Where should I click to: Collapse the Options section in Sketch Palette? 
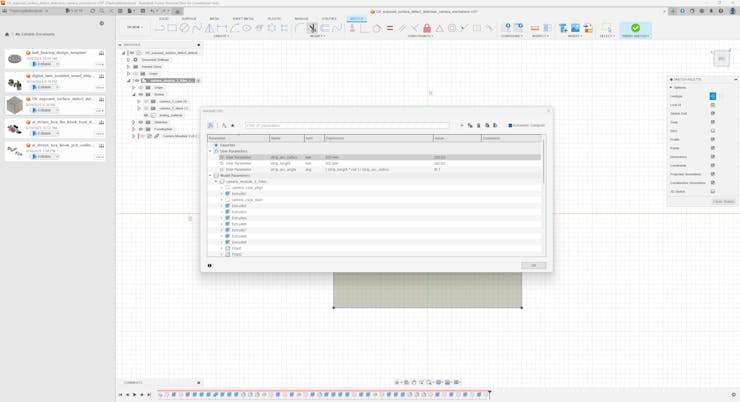click(671, 88)
